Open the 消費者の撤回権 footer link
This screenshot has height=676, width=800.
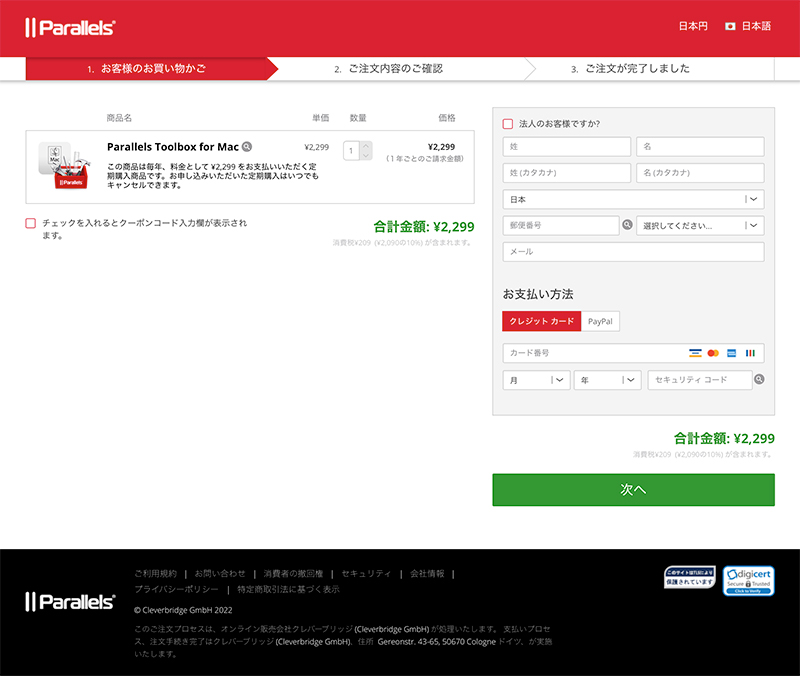[293, 573]
